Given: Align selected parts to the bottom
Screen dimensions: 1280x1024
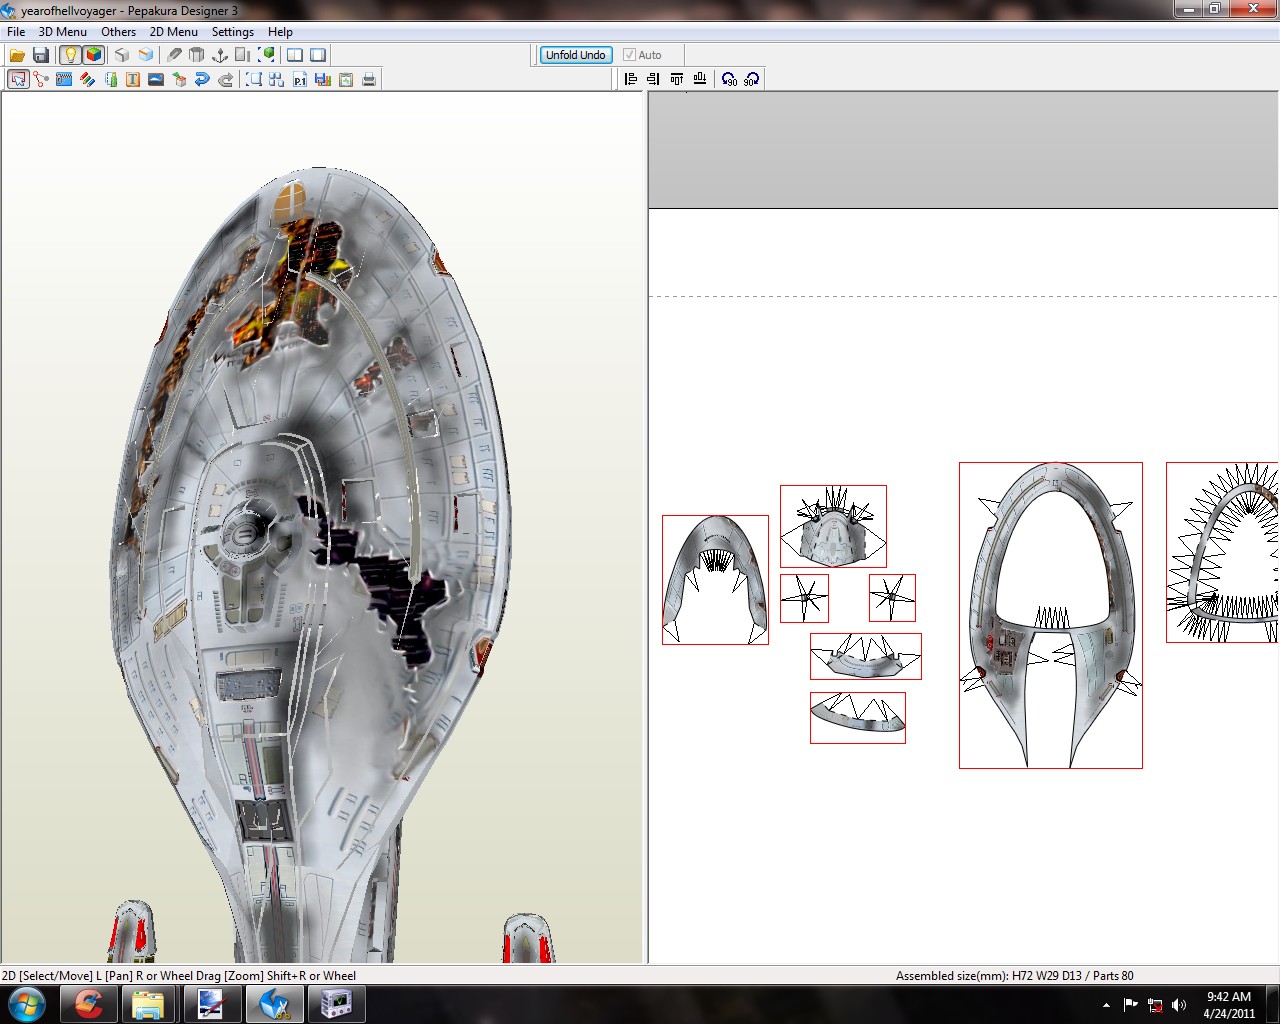Looking at the screenshot, I should click(x=700, y=79).
